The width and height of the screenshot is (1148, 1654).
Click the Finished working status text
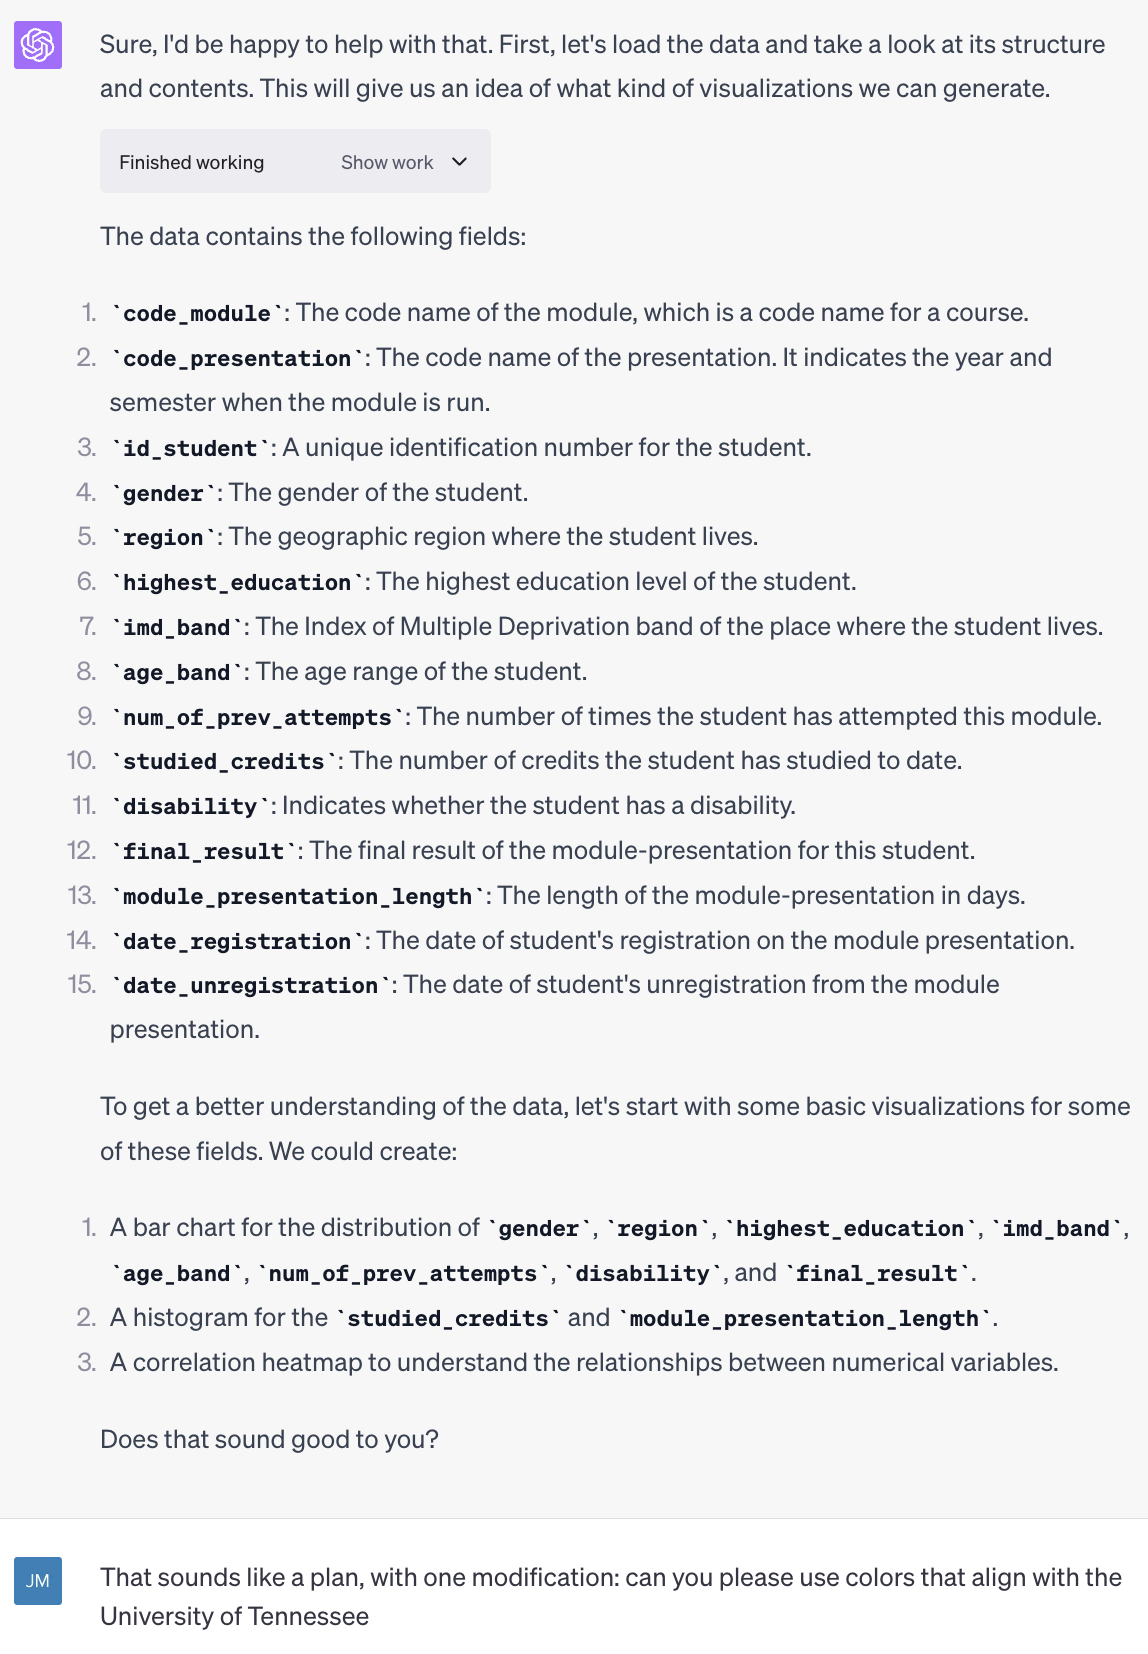coord(192,162)
